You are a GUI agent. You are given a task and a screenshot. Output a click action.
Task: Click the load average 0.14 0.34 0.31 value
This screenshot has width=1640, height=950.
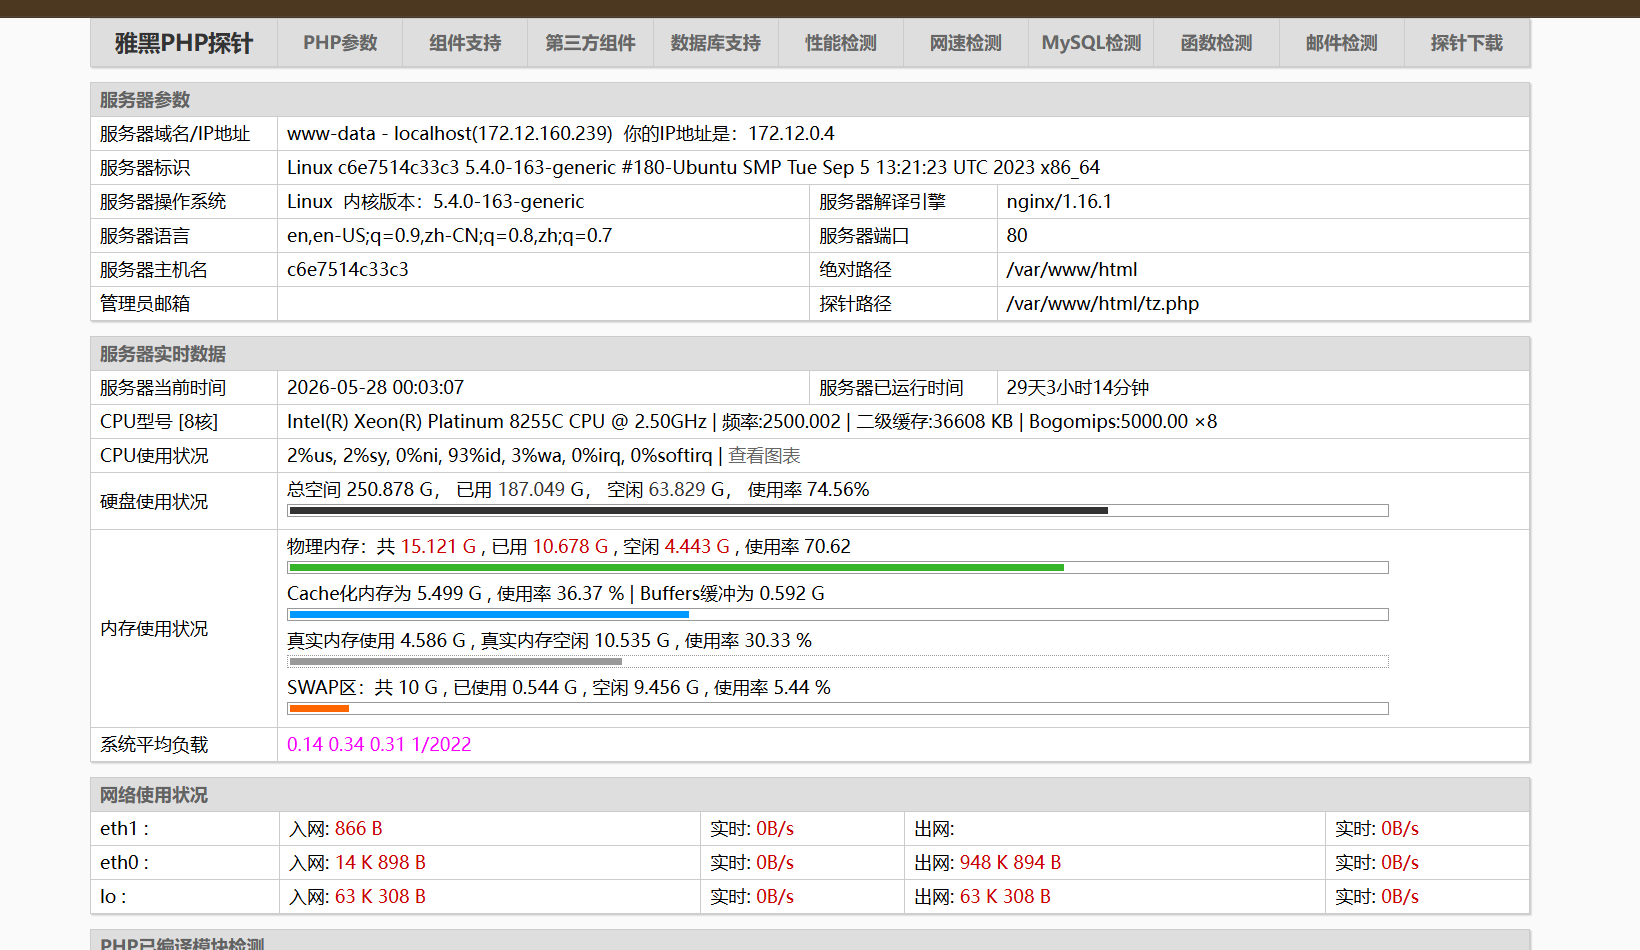(379, 744)
